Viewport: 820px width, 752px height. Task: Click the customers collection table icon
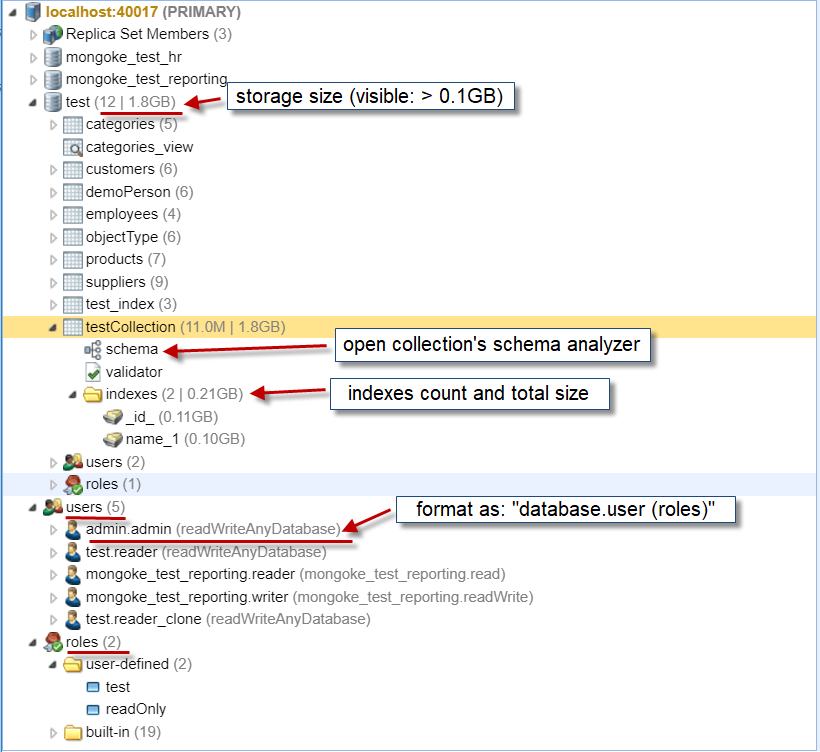point(73,169)
